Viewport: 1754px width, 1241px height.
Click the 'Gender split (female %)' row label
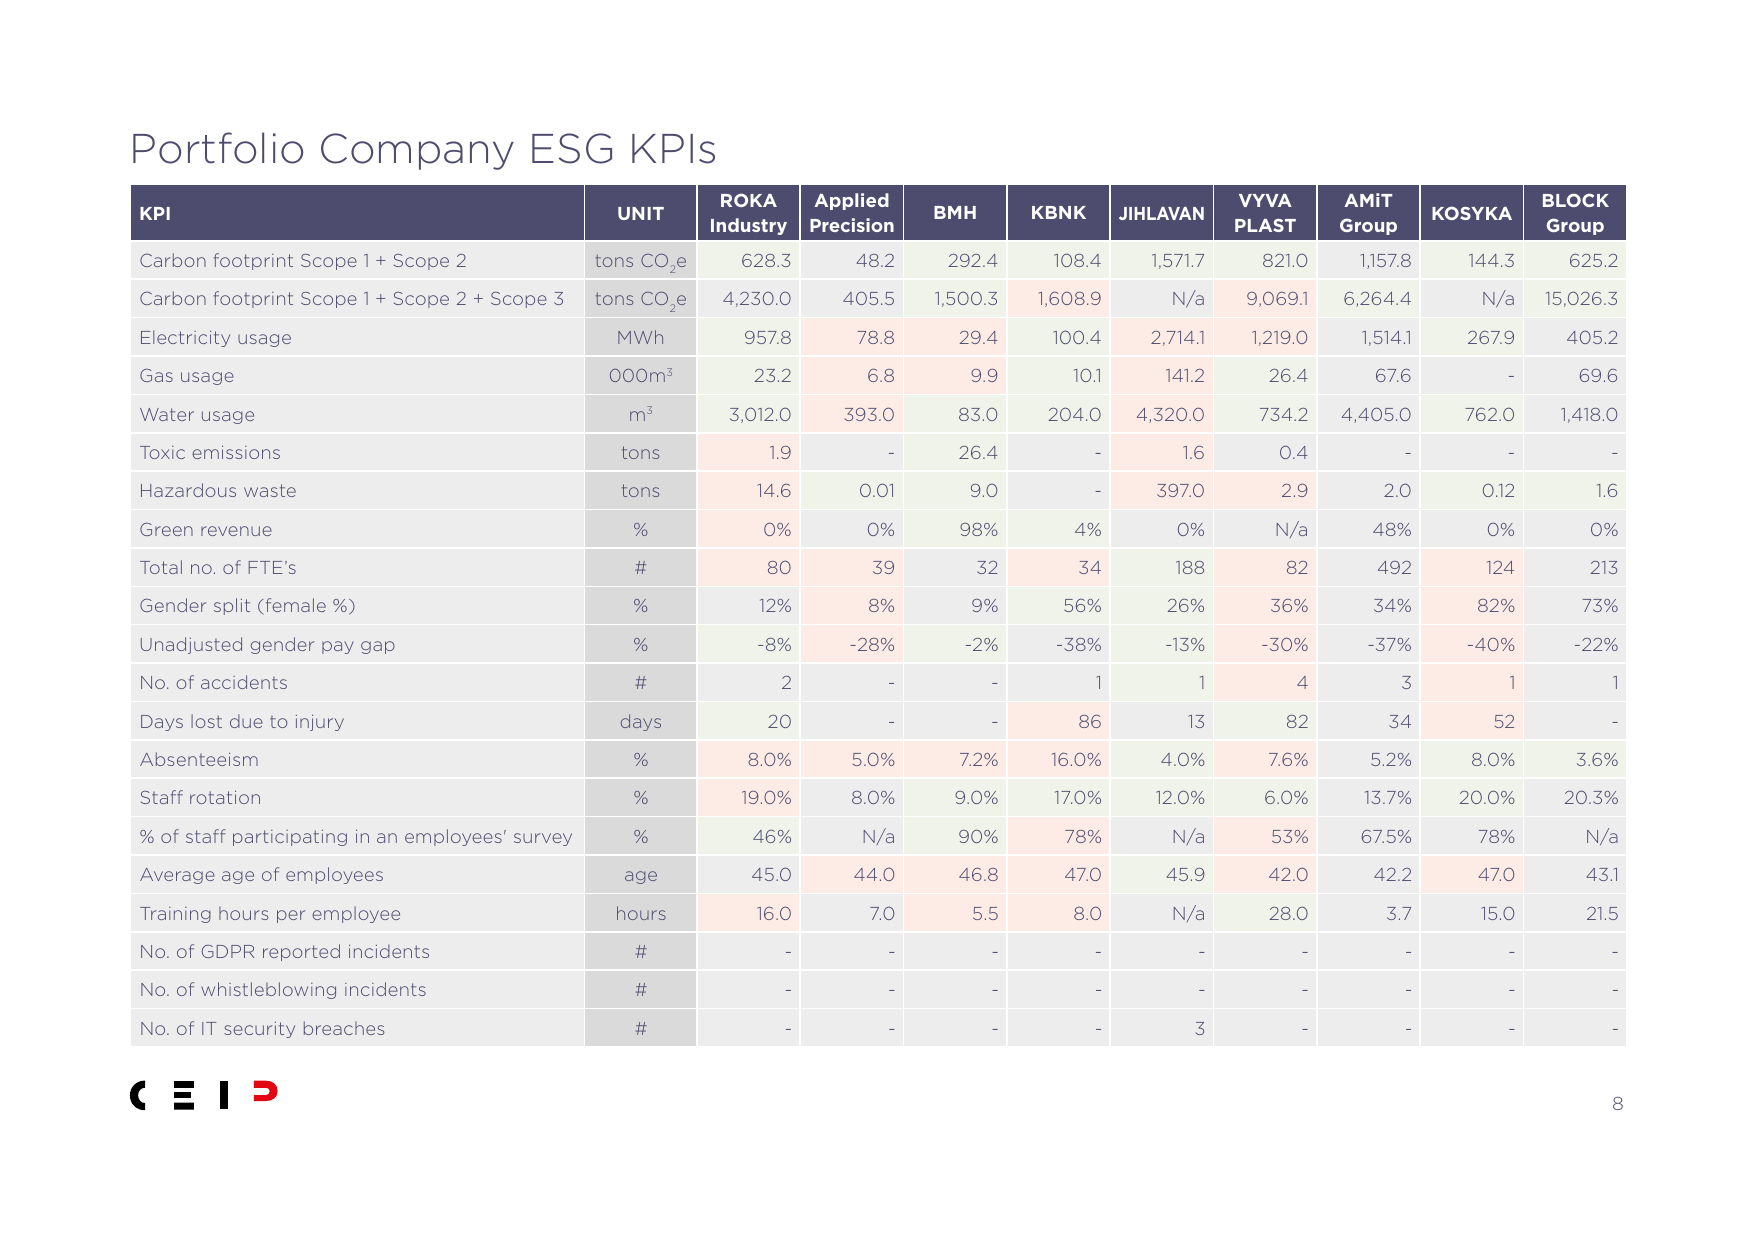[x=247, y=606]
